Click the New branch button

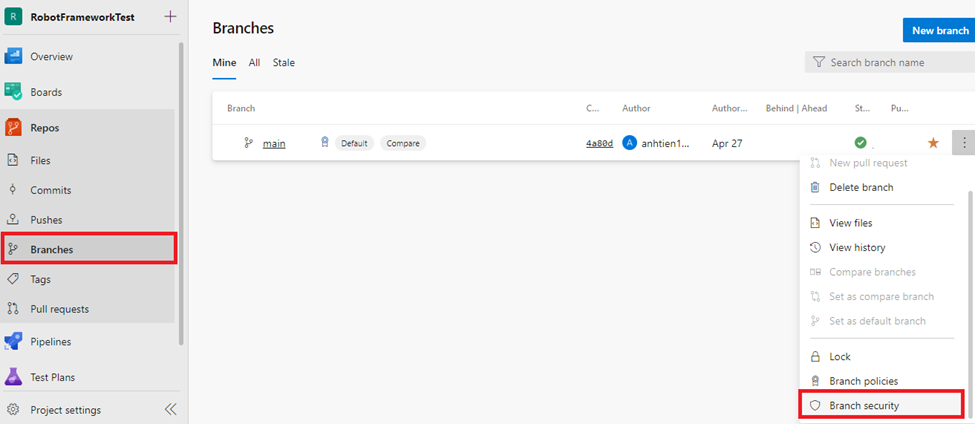[938, 30]
